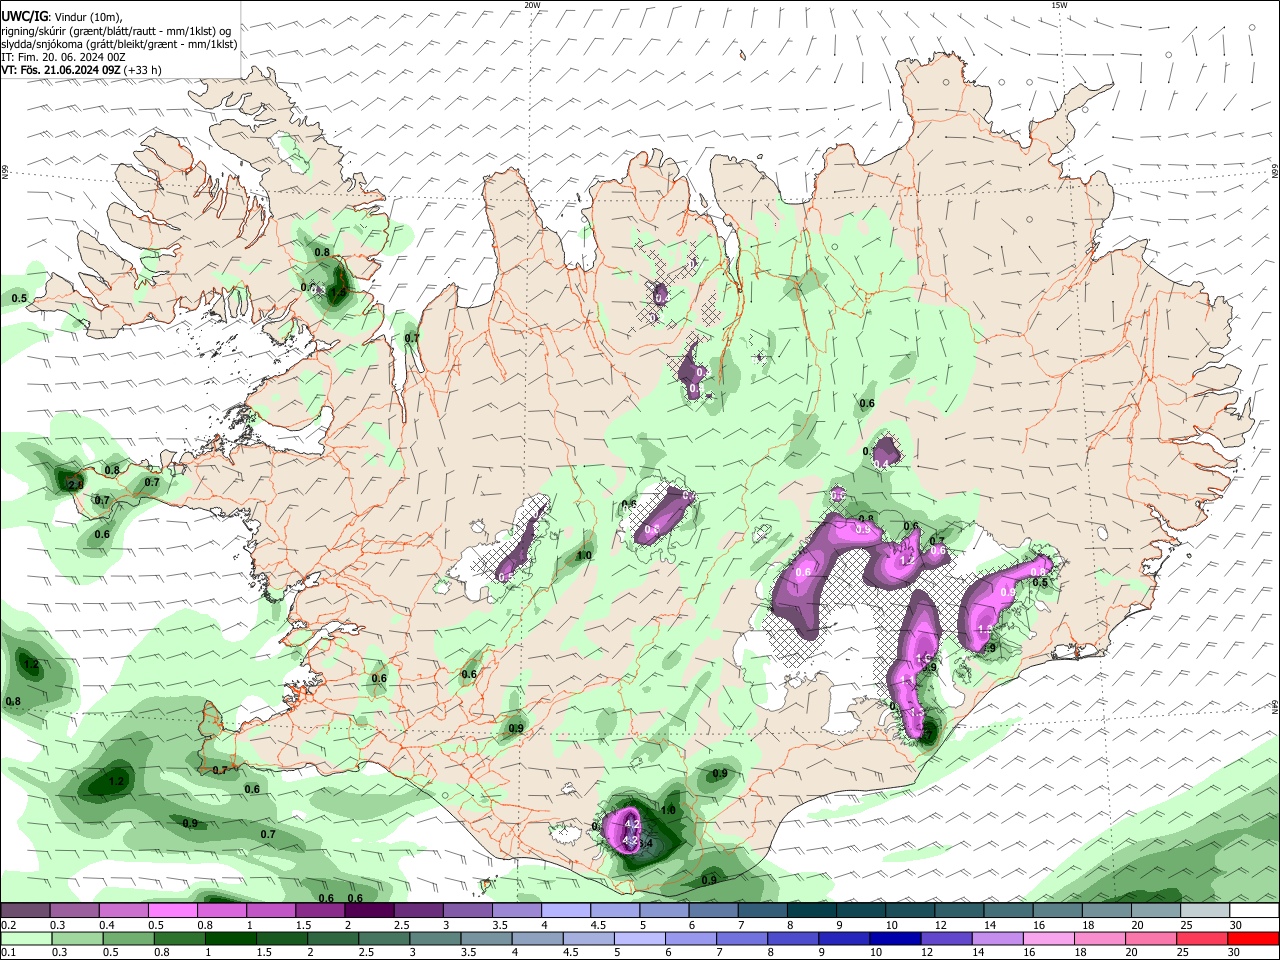Viewport: 1280px width, 960px height.
Task: Select the bright pink 0.5–0.8 swatch in the upper legend
Action: click(173, 911)
